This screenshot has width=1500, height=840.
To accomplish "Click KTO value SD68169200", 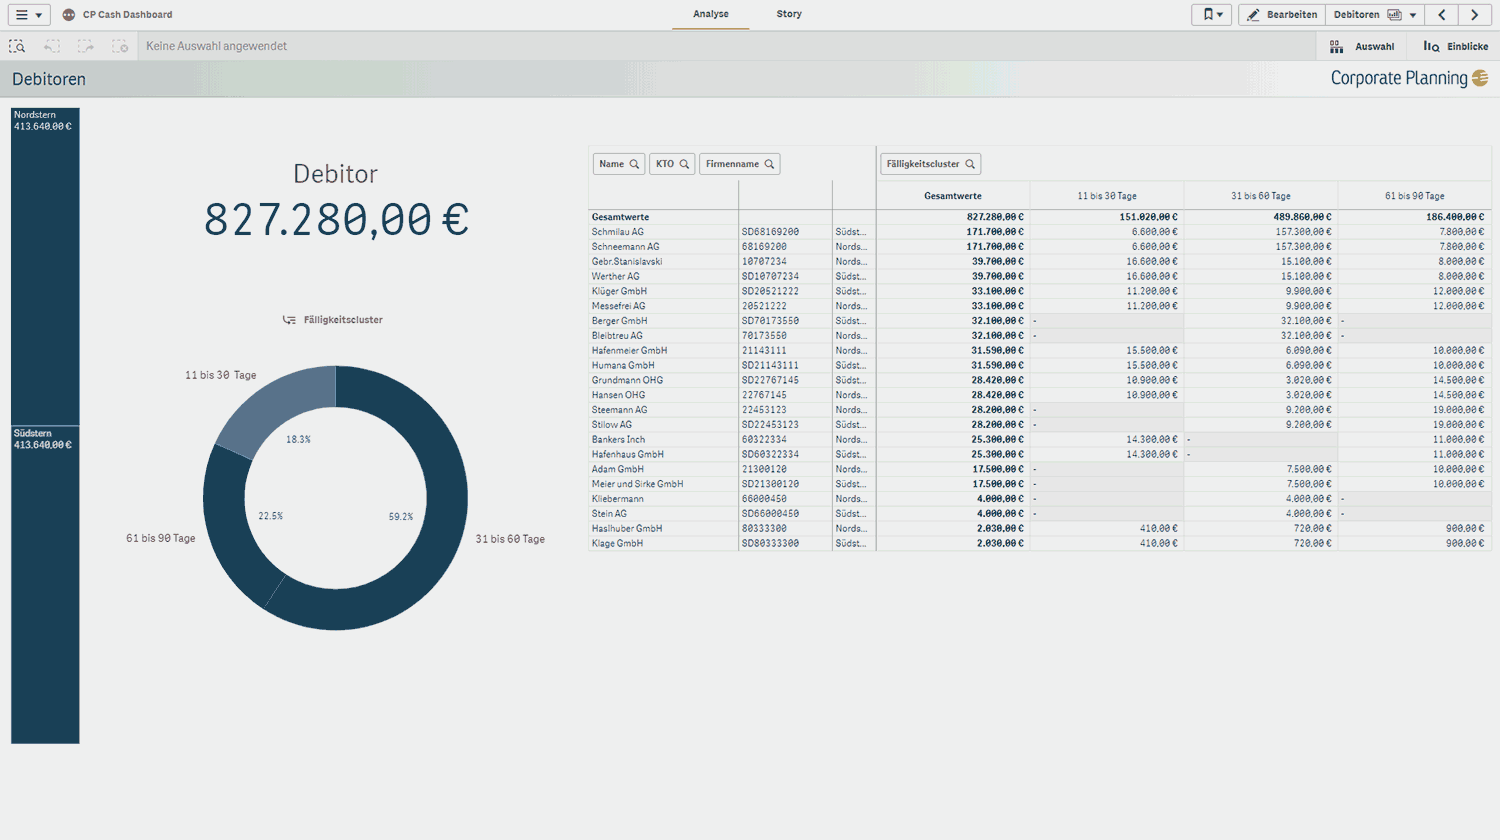I will (770, 232).
